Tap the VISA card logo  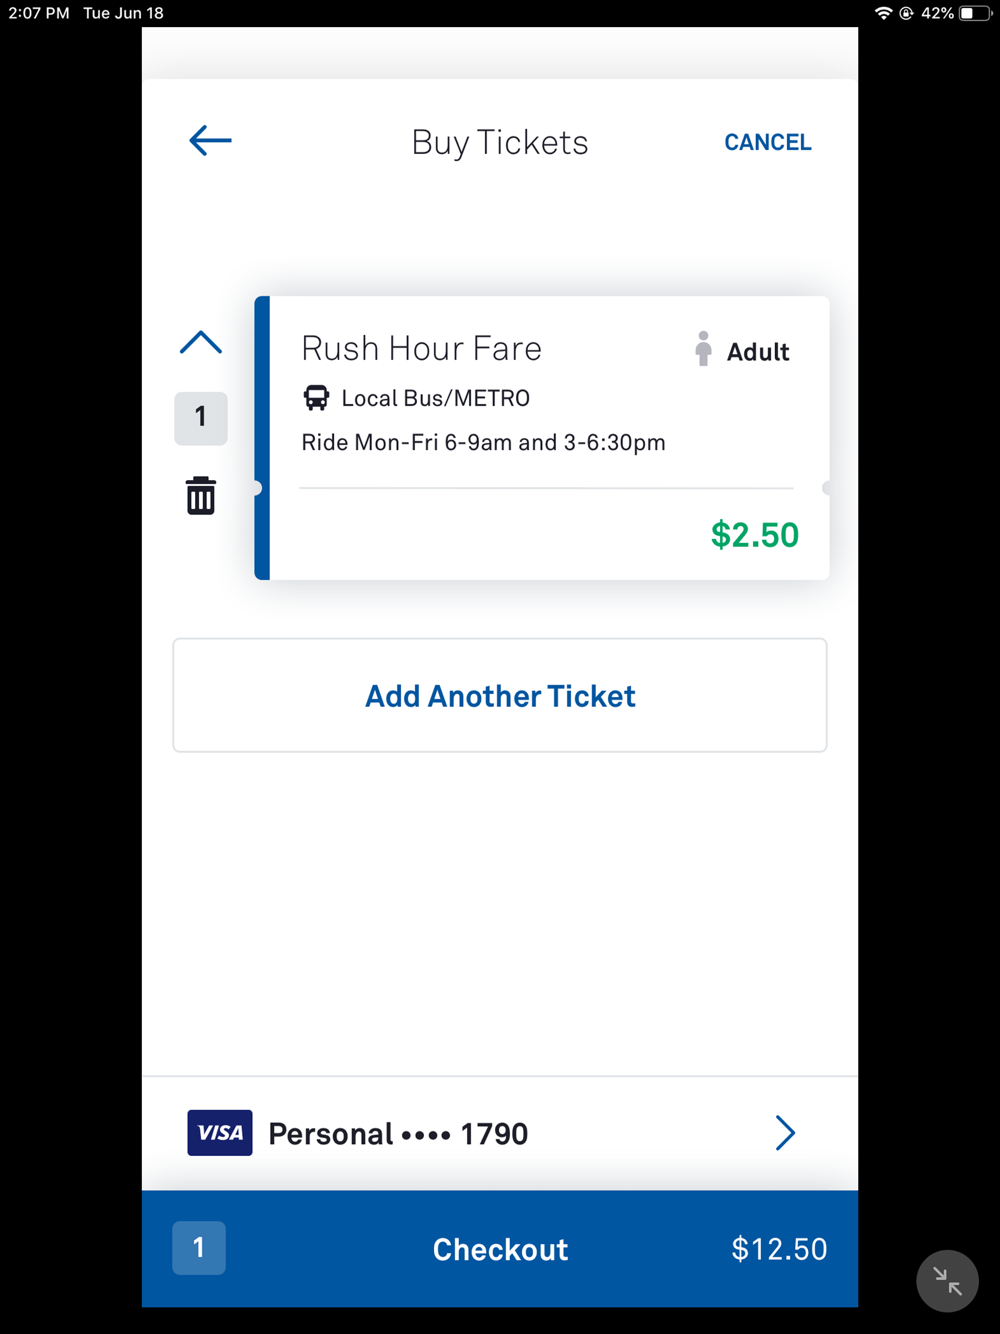(x=220, y=1133)
